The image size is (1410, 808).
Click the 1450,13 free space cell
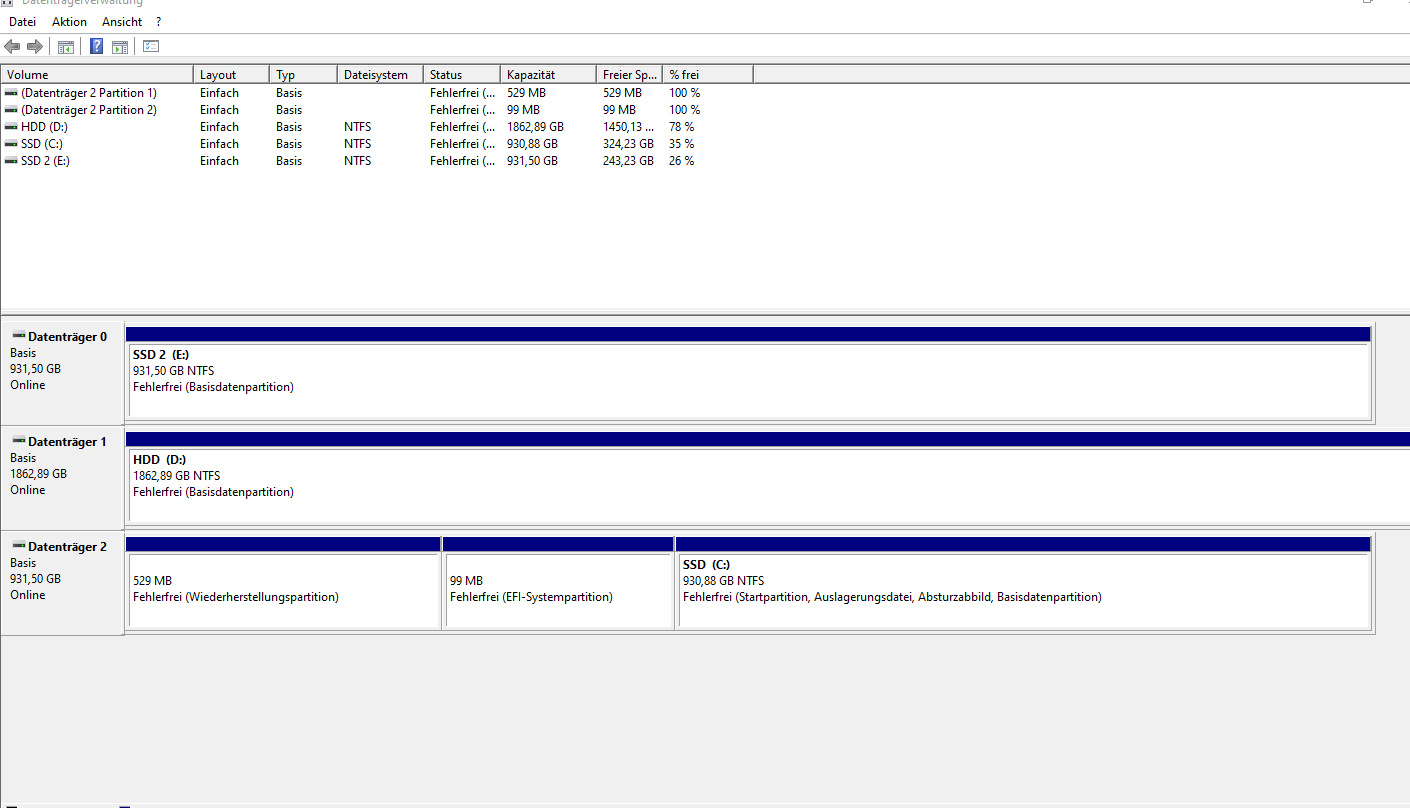pos(629,127)
